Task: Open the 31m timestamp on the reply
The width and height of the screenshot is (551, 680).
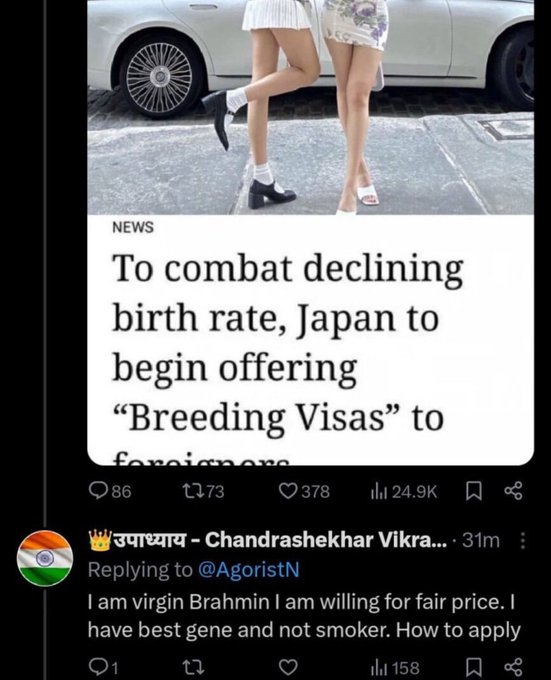Action: (x=481, y=540)
